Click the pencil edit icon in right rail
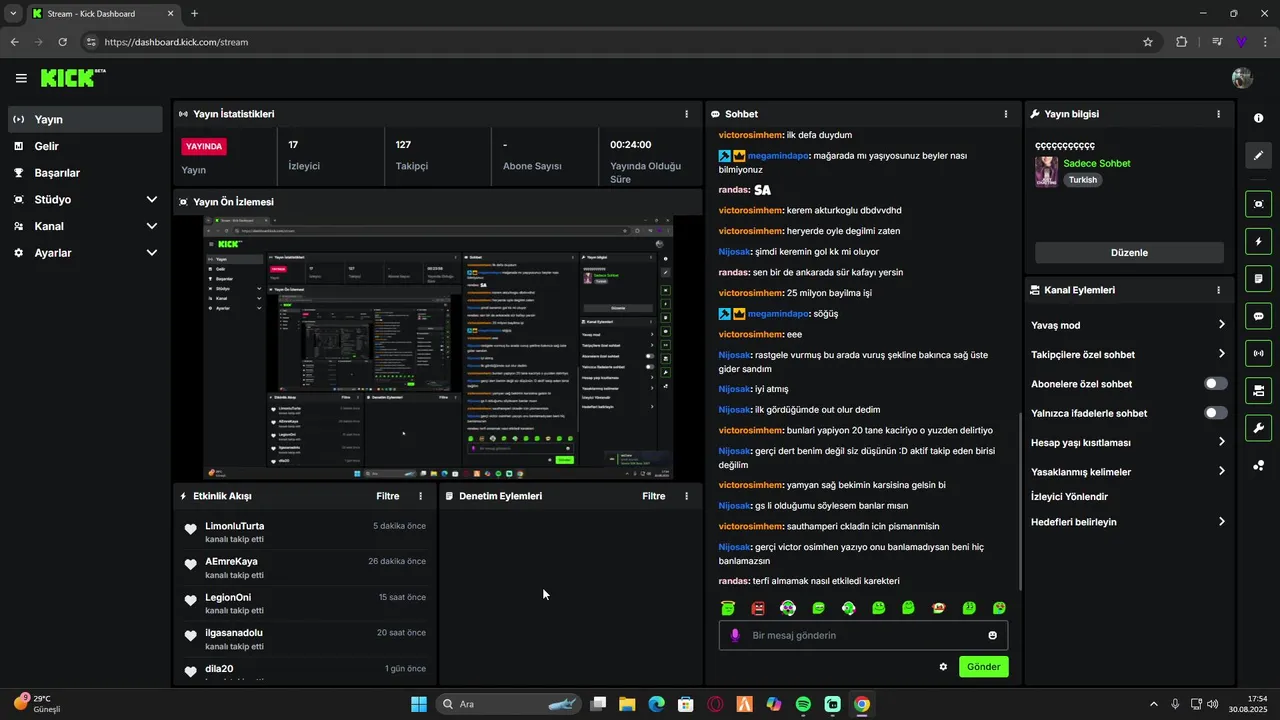 [1258, 155]
